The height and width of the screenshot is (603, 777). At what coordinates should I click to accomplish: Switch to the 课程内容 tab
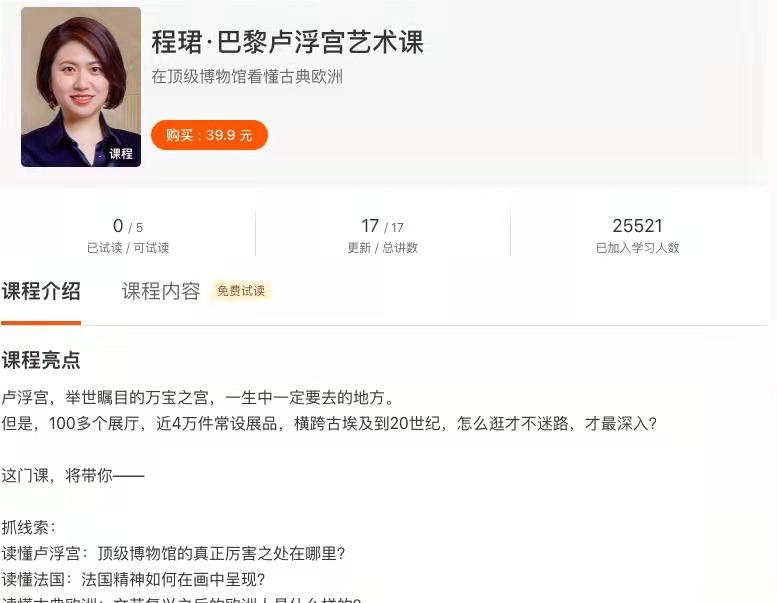[161, 291]
